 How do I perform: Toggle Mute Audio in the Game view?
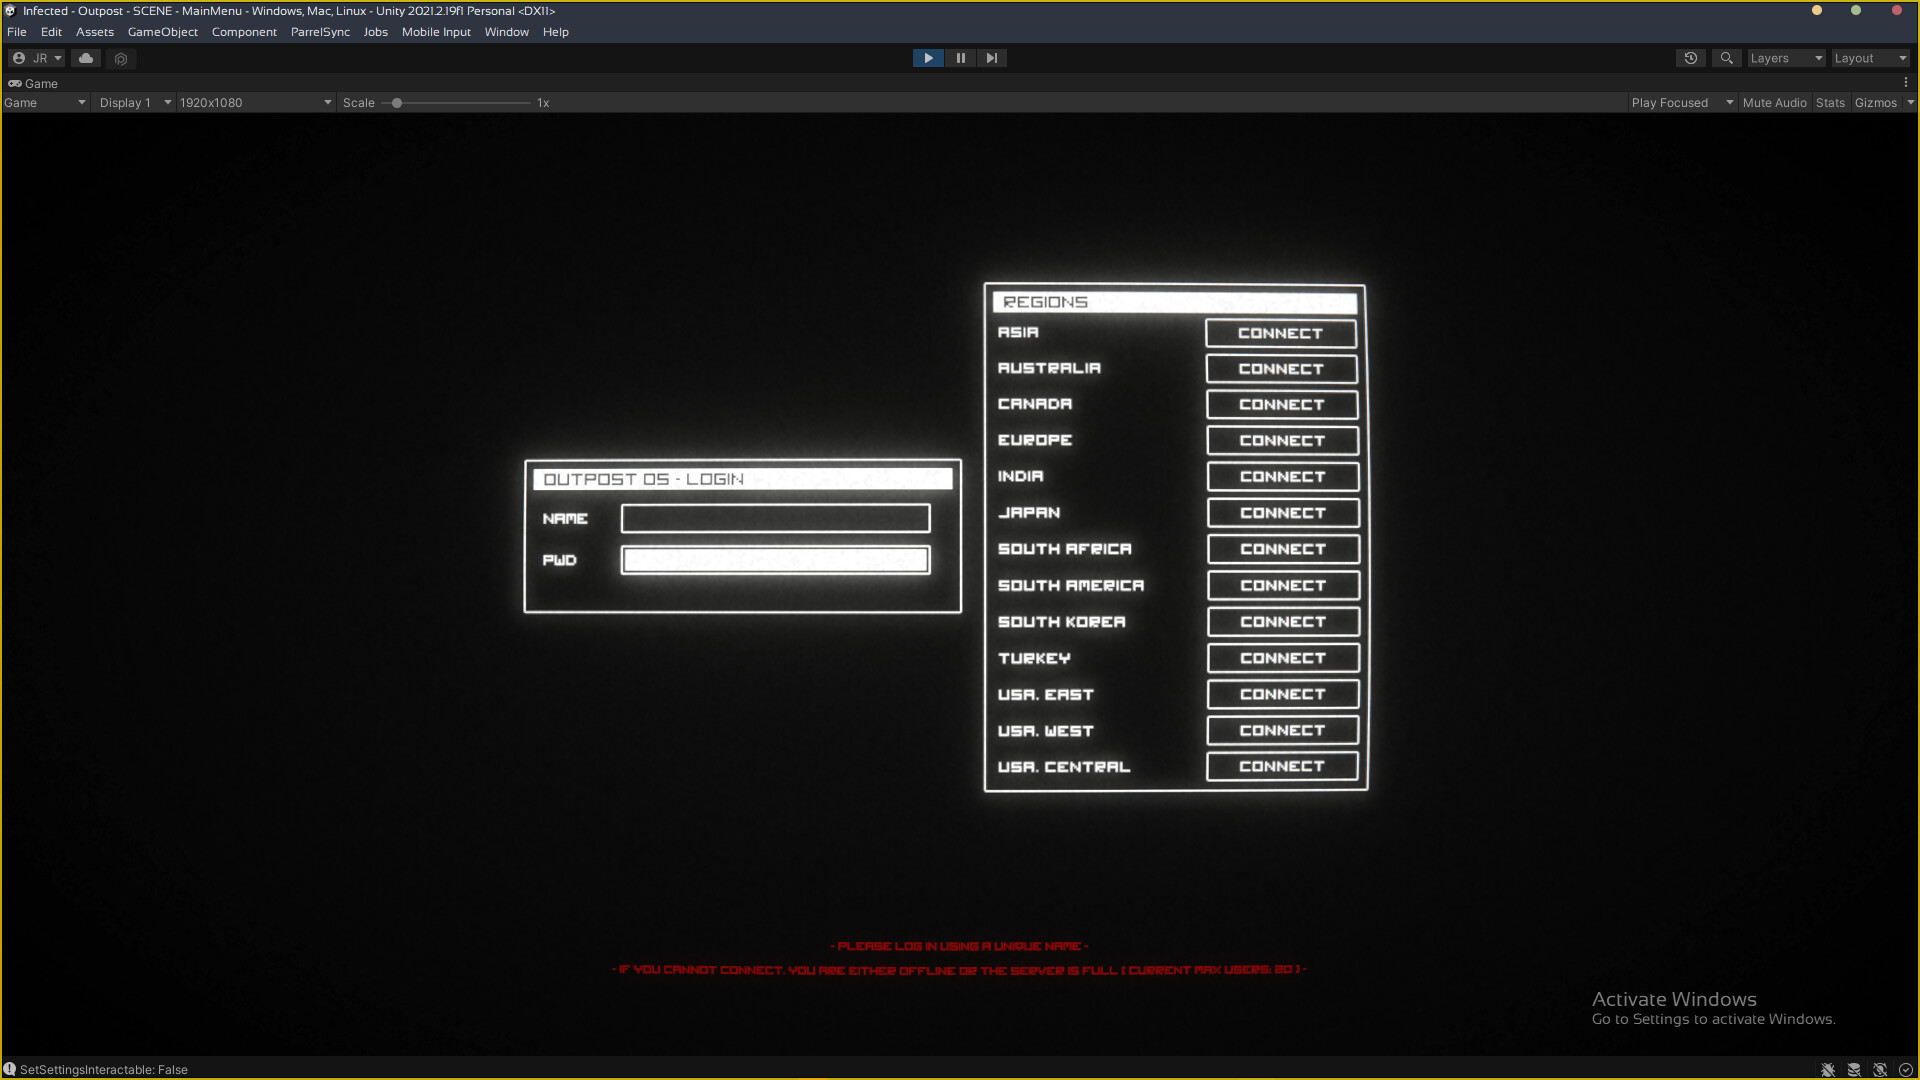(1774, 102)
